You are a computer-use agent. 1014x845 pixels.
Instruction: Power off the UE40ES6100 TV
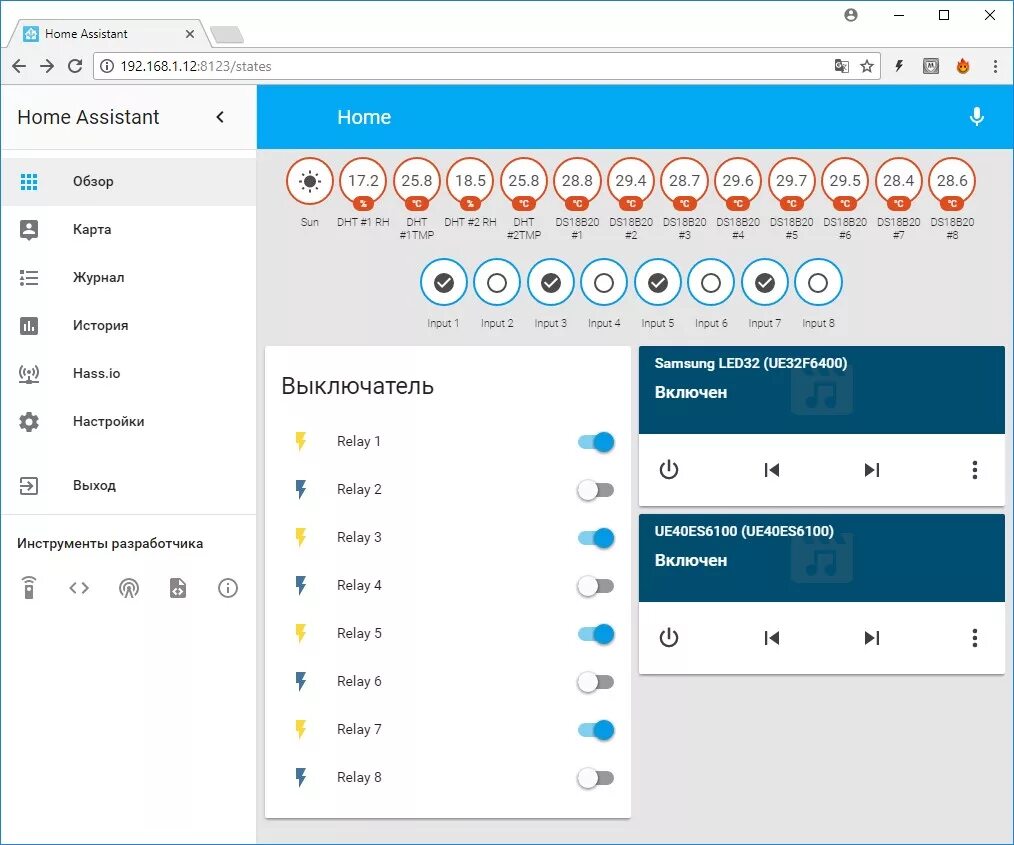[669, 638]
